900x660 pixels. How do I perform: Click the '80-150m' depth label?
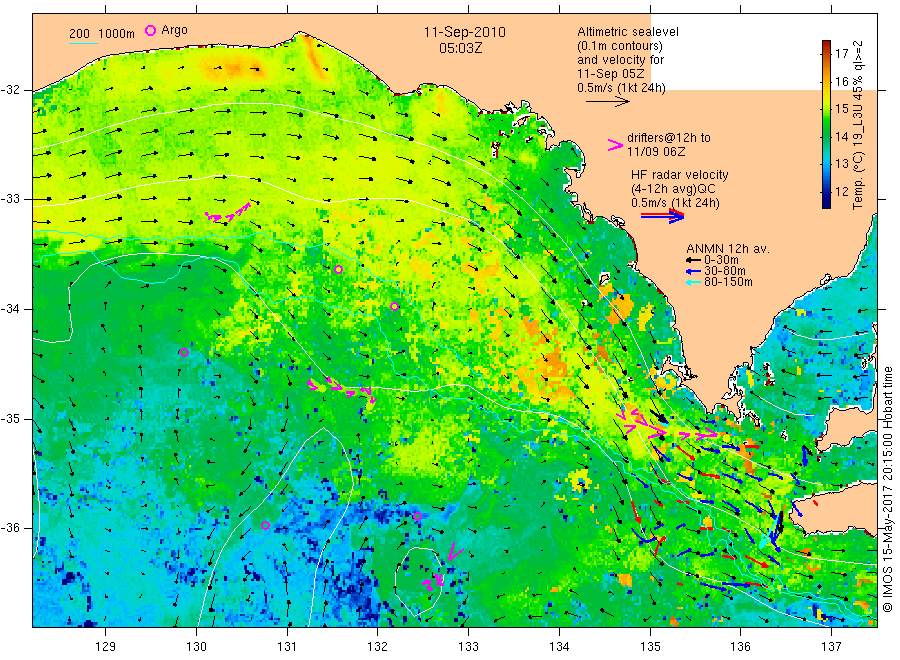pos(728,282)
